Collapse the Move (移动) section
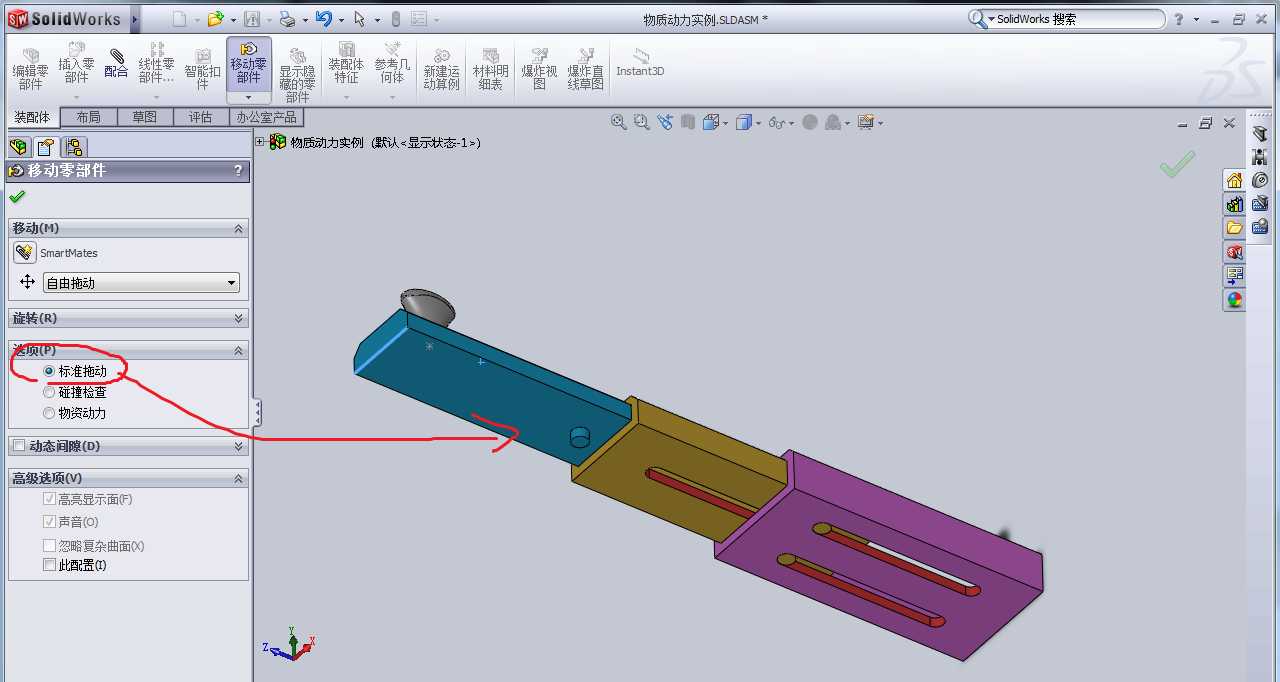The height and width of the screenshot is (682, 1280). (x=238, y=229)
